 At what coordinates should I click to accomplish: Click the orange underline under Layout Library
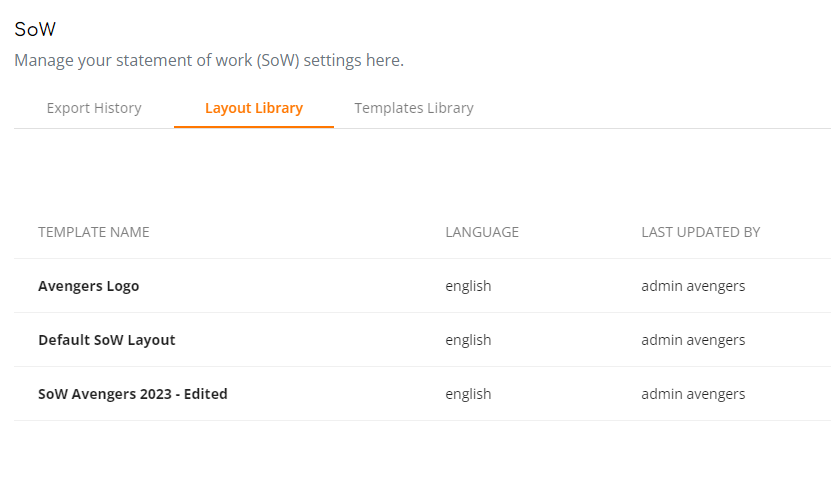(254, 127)
